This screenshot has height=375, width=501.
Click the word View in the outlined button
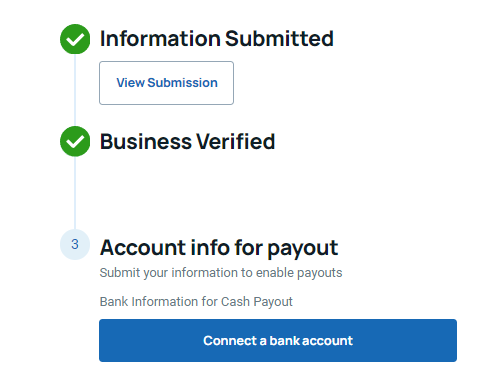(x=130, y=83)
